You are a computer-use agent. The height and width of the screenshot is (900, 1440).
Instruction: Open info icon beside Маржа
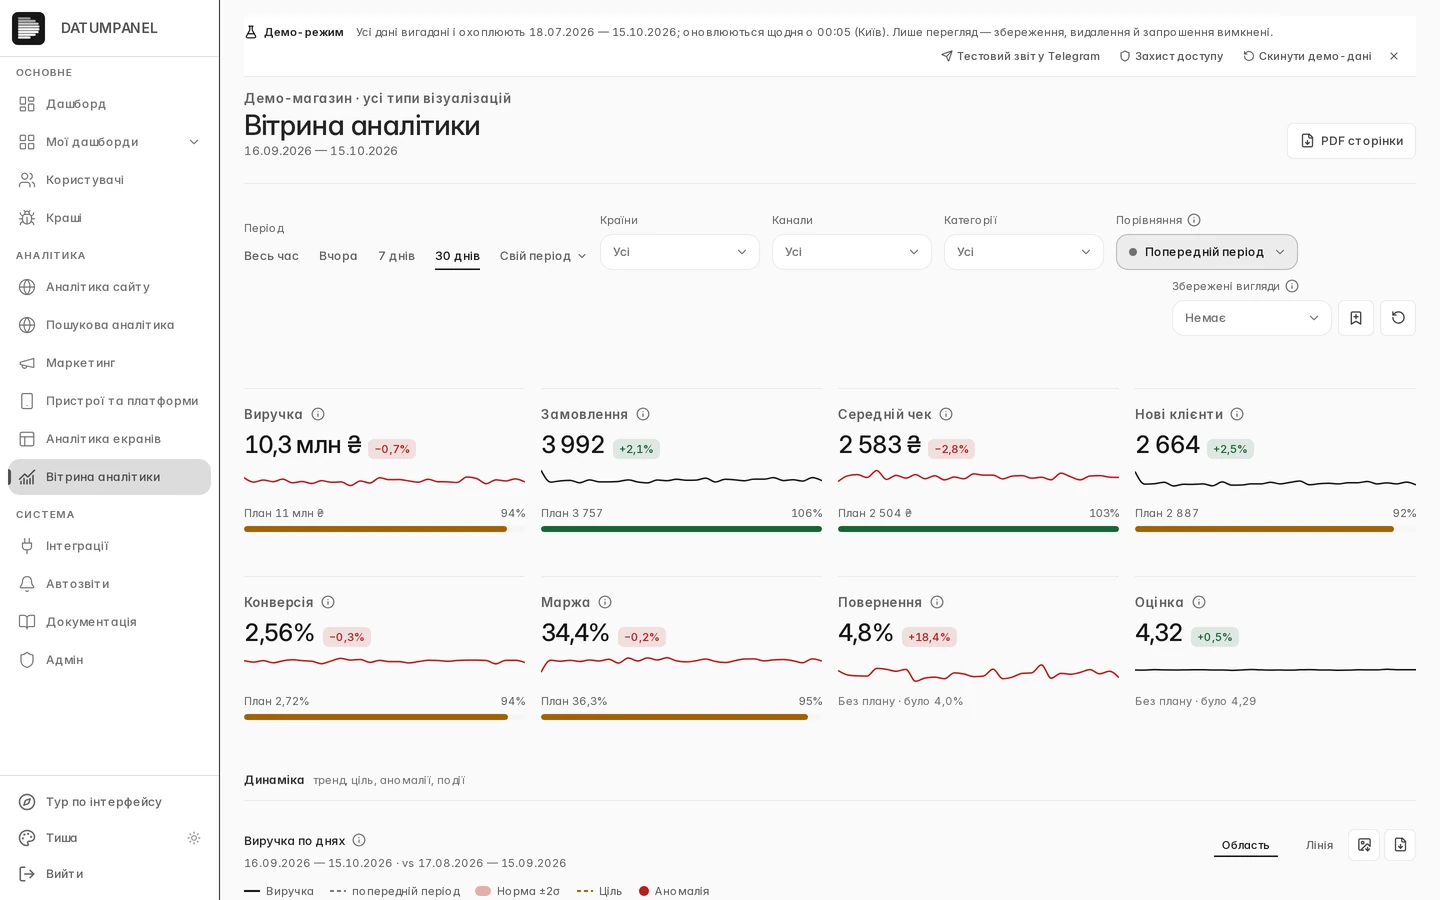(605, 602)
